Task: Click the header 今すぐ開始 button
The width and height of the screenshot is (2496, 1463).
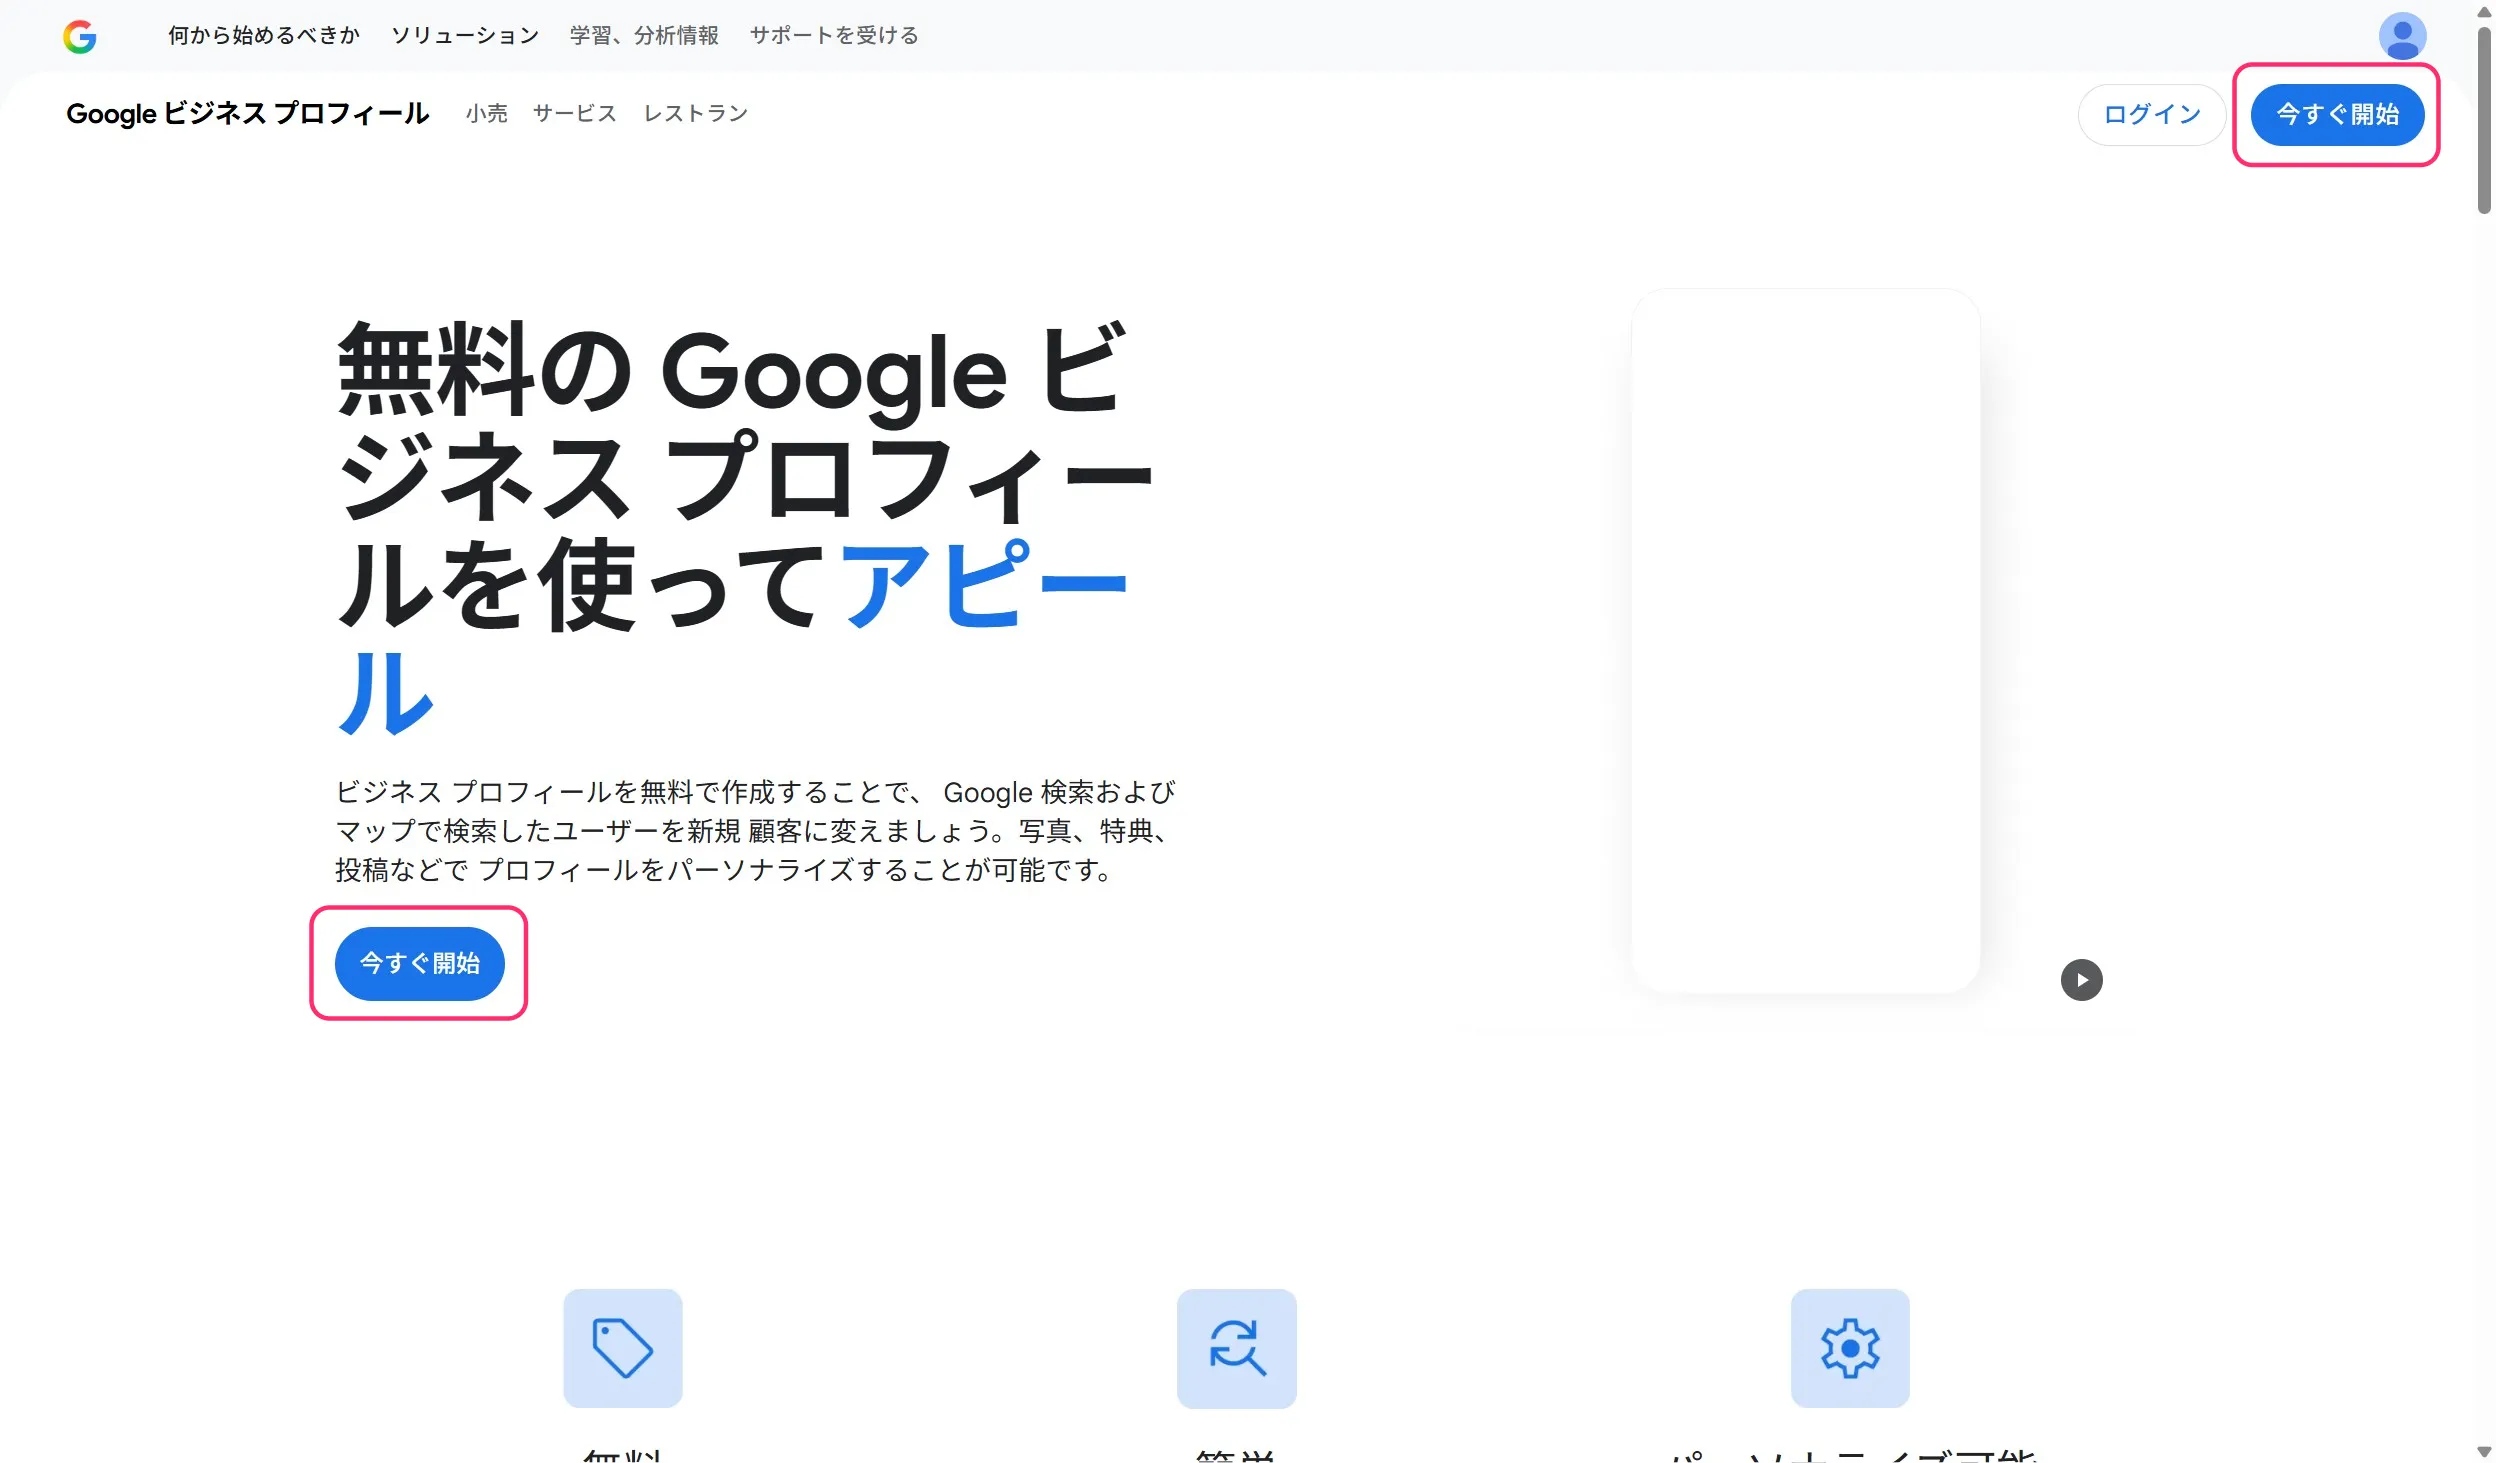Action: pos(2337,114)
